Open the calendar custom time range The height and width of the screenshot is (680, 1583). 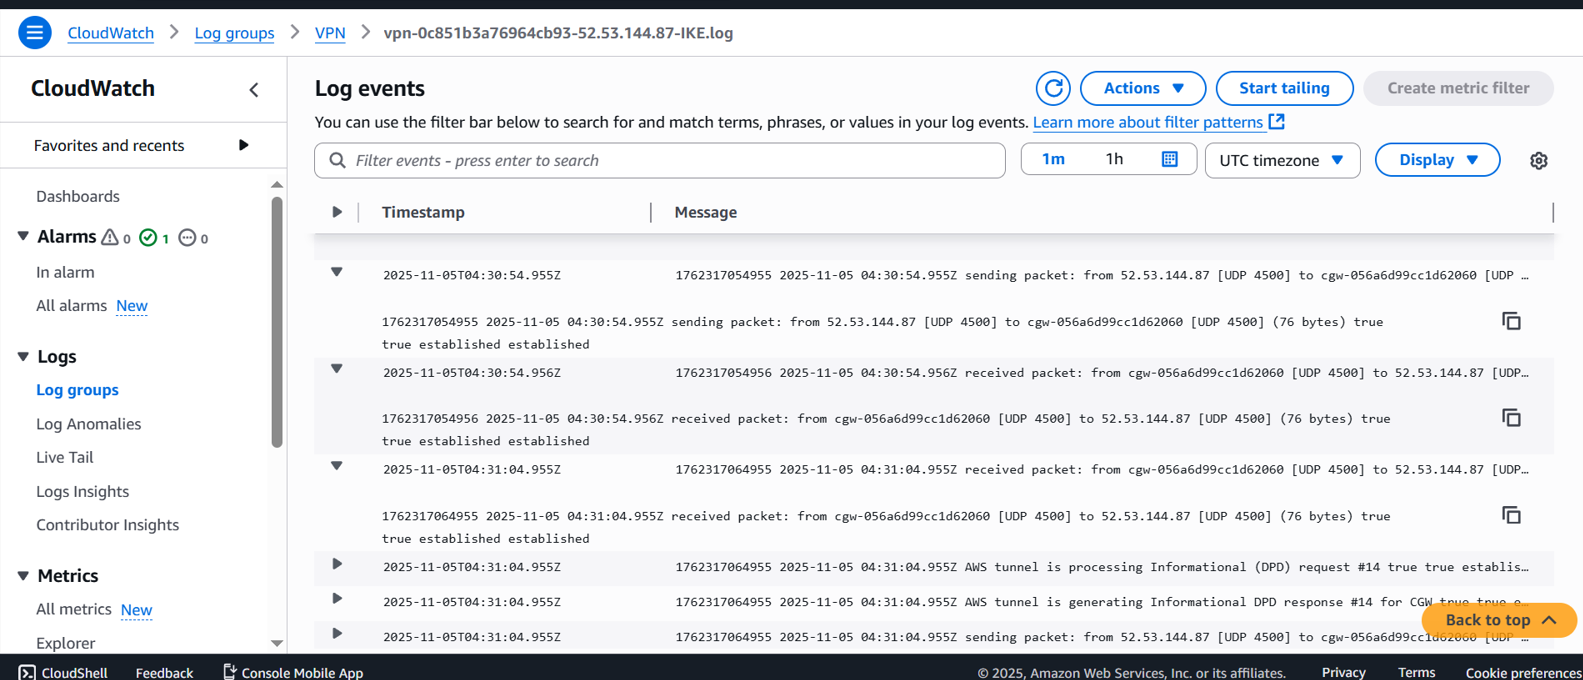pos(1169,159)
